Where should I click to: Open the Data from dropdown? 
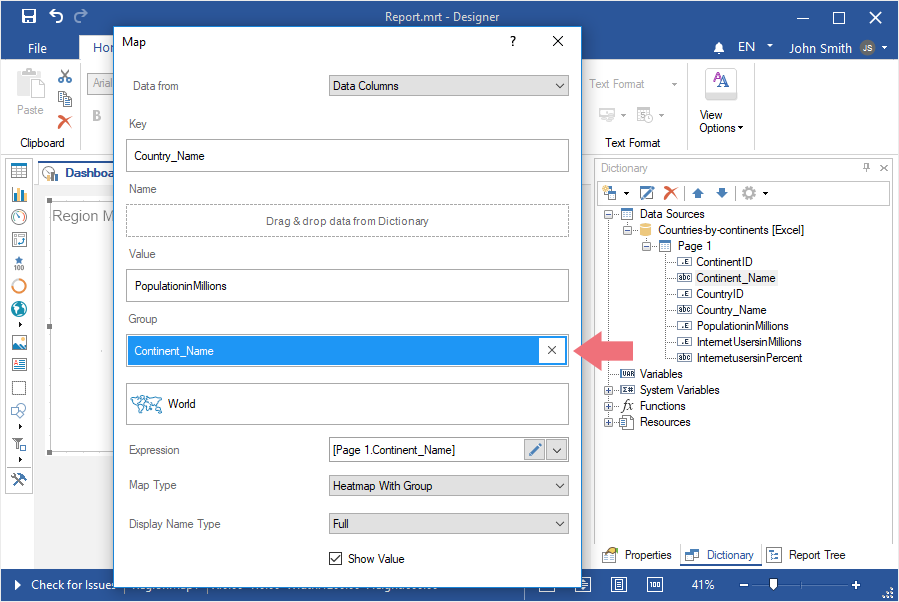[x=448, y=86]
